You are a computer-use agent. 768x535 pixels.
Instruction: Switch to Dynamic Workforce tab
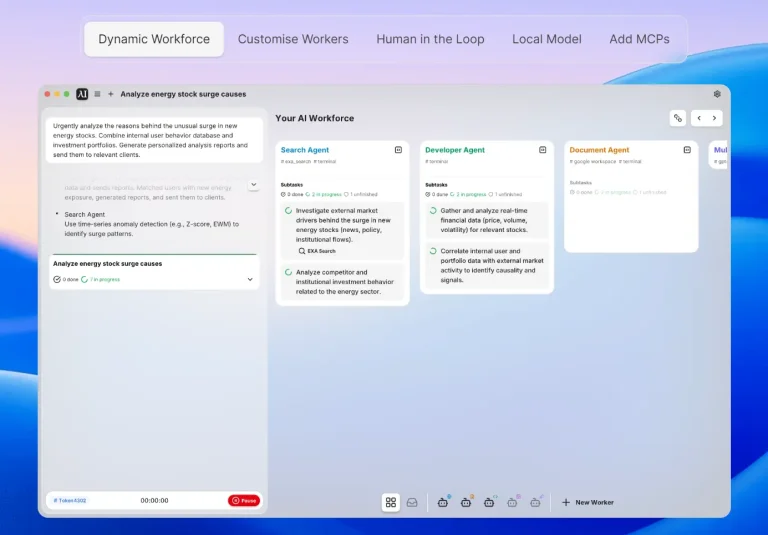click(154, 39)
